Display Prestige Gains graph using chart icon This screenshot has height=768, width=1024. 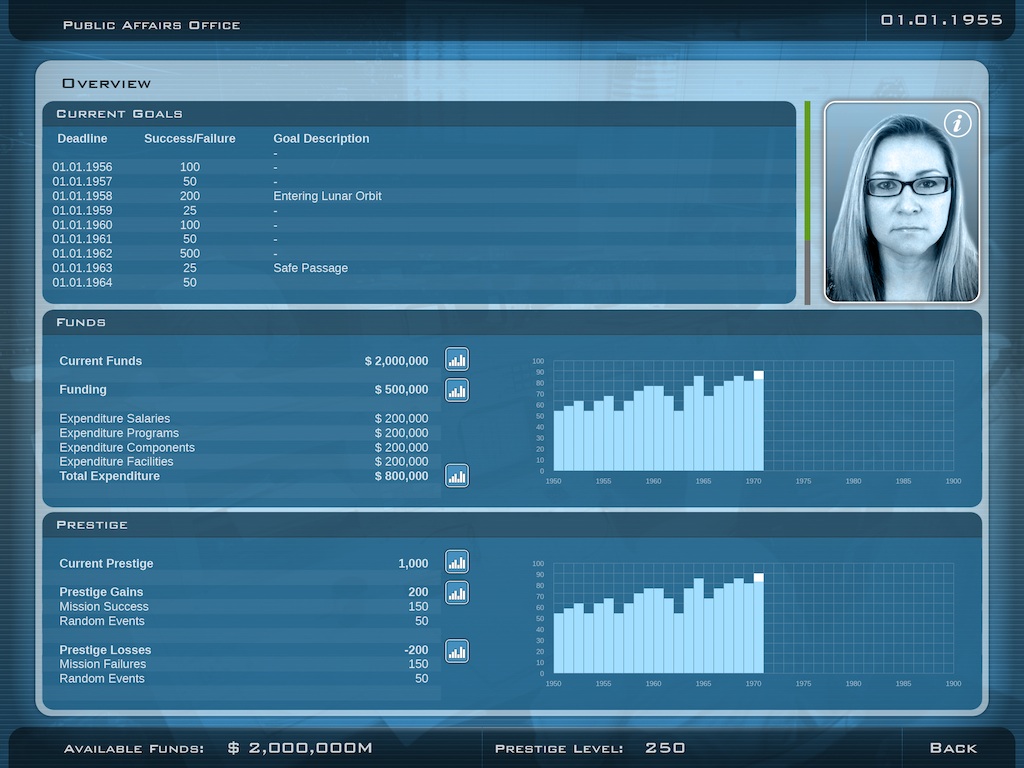pos(457,592)
